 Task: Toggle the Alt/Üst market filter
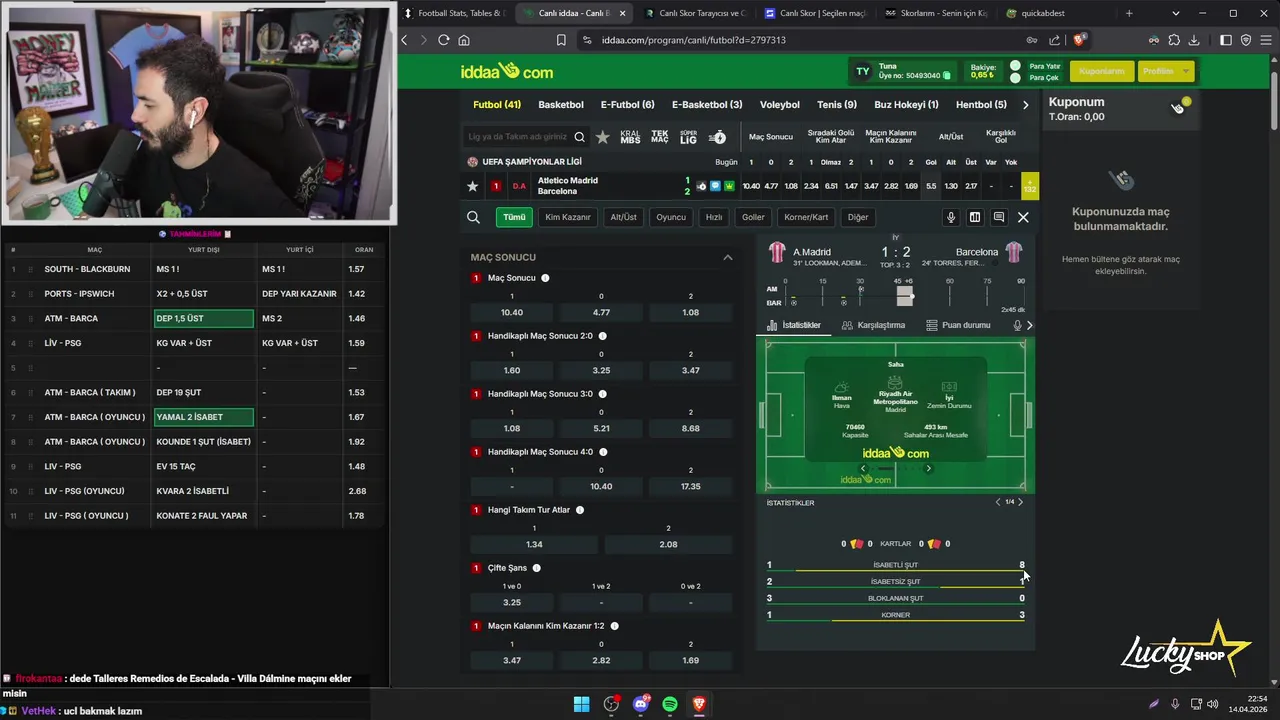[624, 217]
